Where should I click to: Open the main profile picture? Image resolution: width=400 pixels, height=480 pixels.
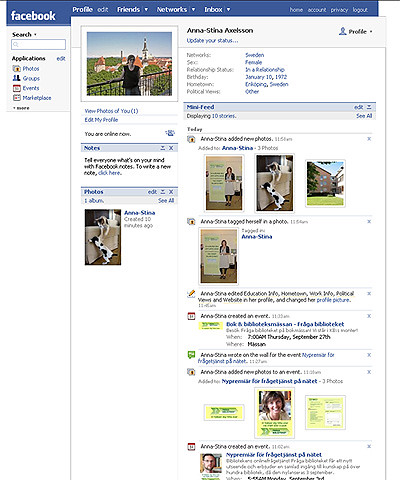[129, 64]
